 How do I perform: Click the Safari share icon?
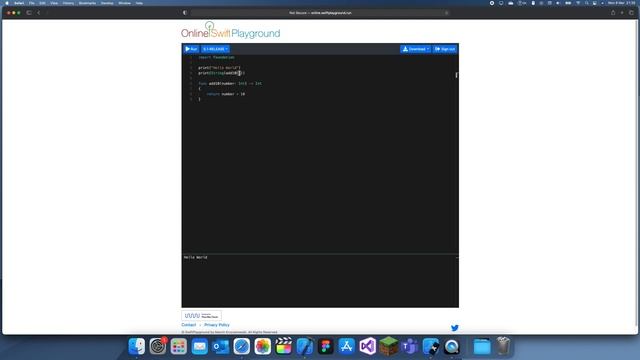[x=613, y=13]
